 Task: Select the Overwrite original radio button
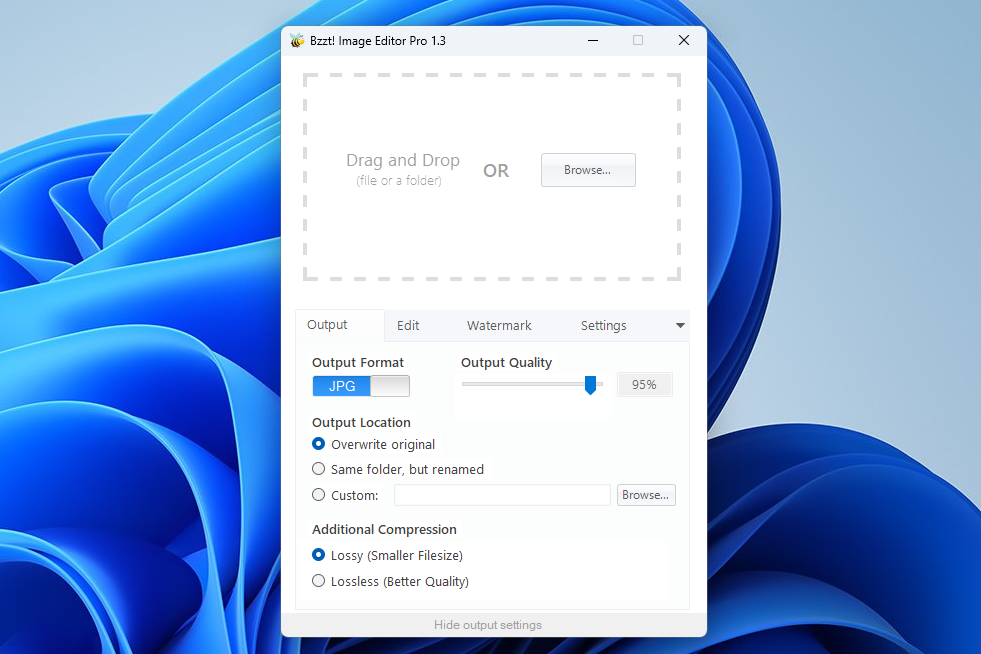pos(318,444)
